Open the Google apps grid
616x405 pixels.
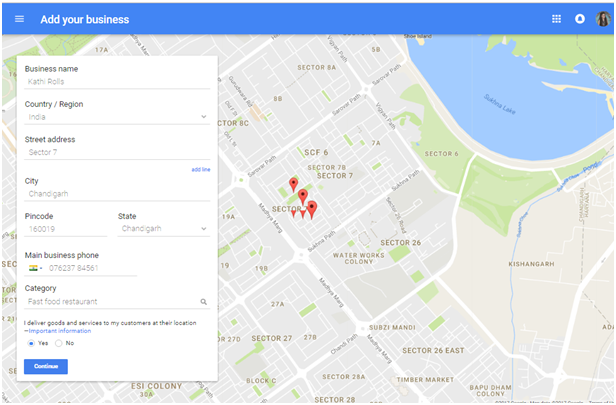[556, 19]
